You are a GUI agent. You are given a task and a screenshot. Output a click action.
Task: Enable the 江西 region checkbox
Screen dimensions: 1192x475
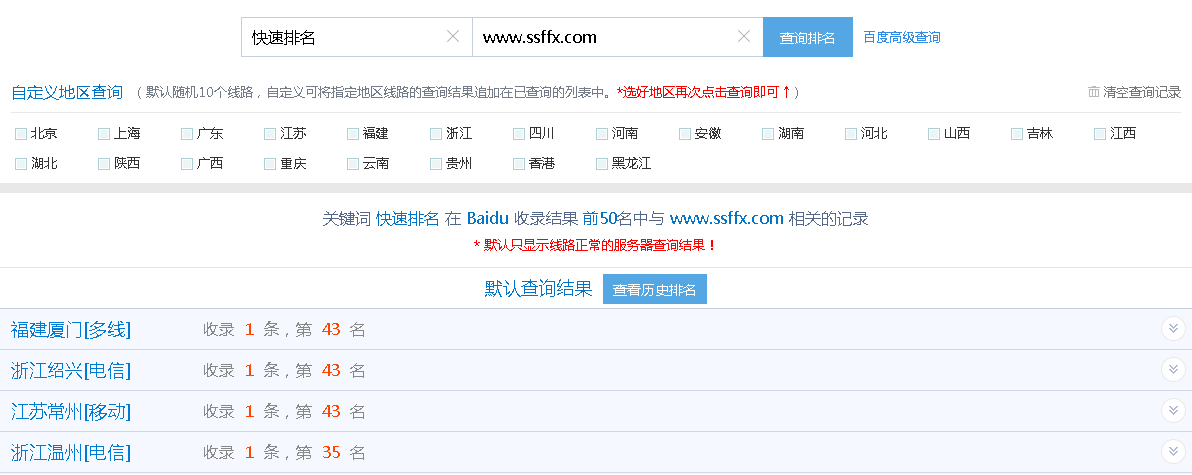click(x=1100, y=135)
